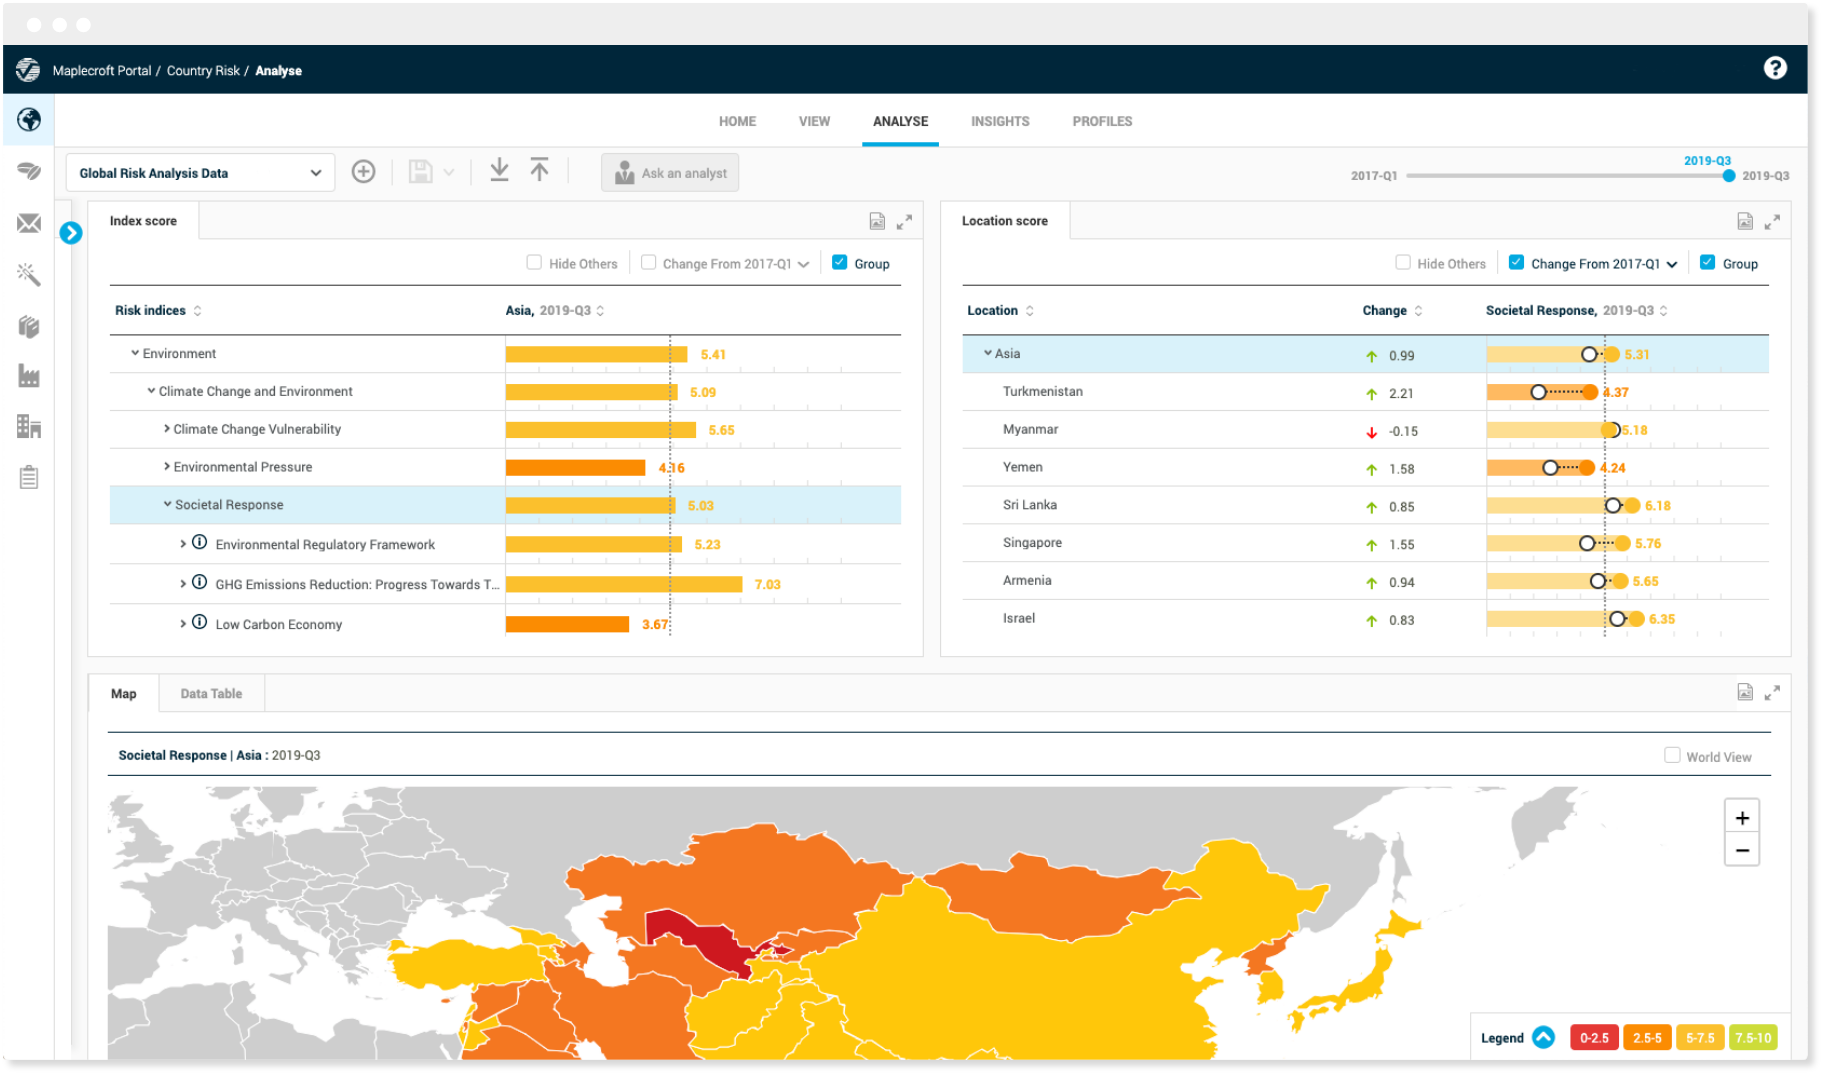Switch to the Insights tab
This screenshot has height=1075, width=1823.
click(x=999, y=120)
